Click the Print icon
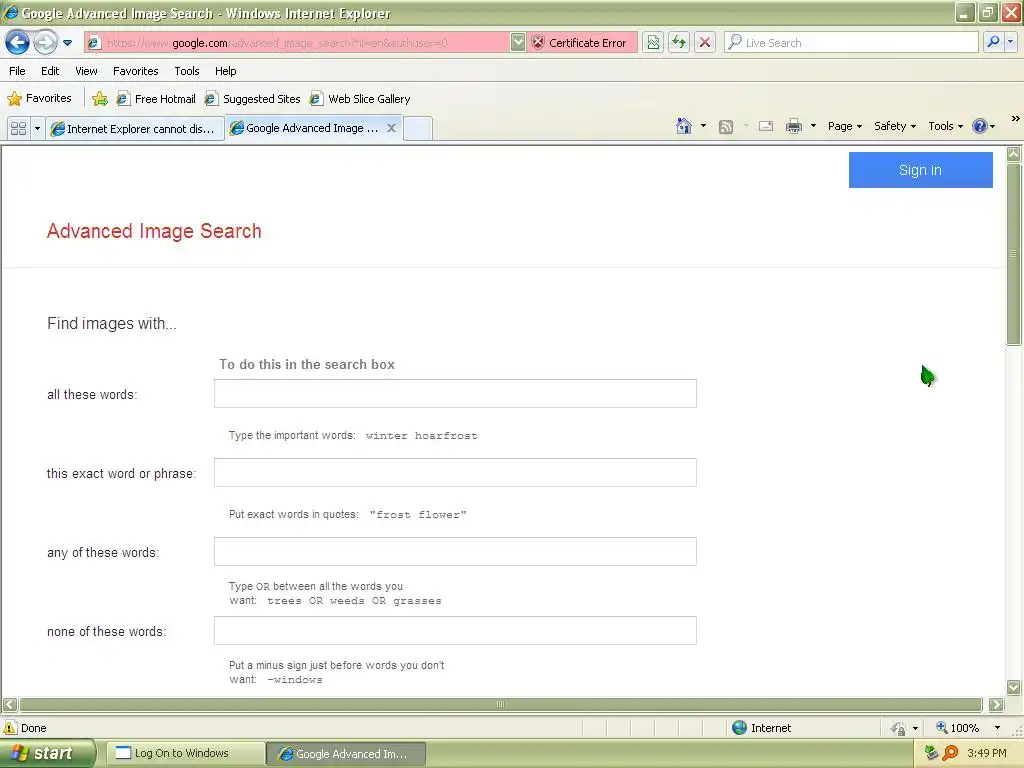 point(793,126)
